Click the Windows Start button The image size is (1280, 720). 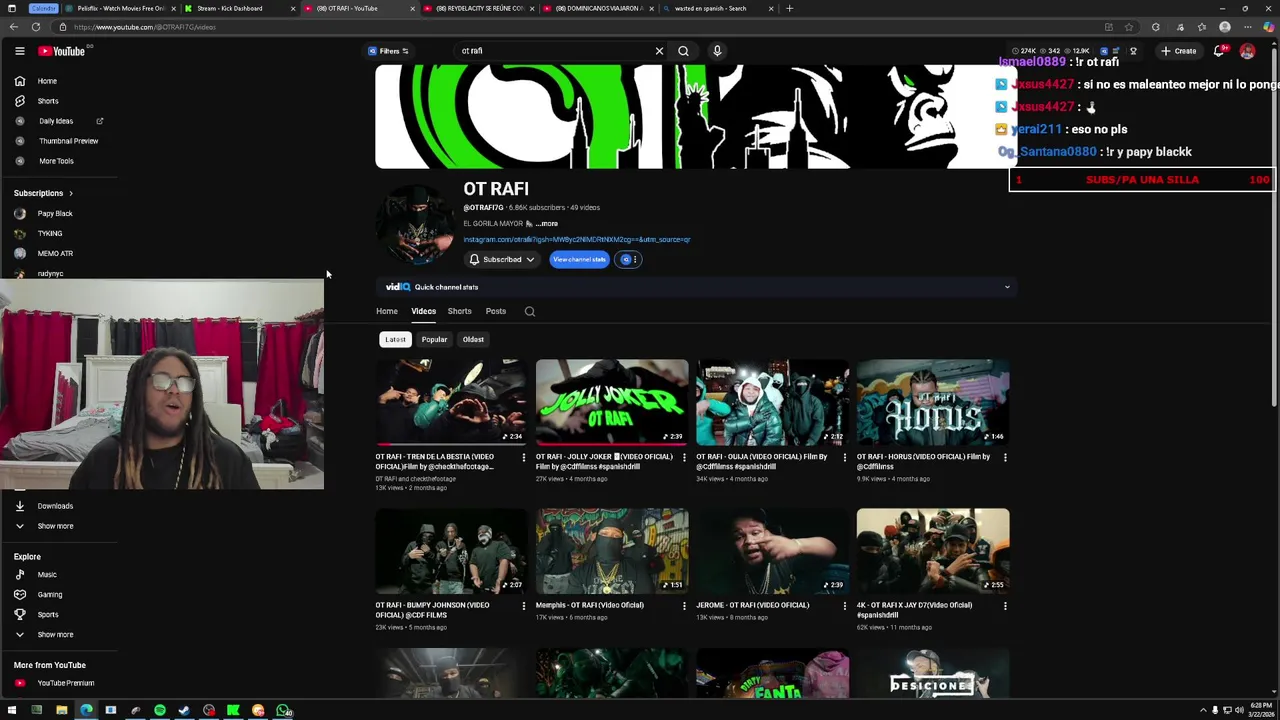(12, 711)
